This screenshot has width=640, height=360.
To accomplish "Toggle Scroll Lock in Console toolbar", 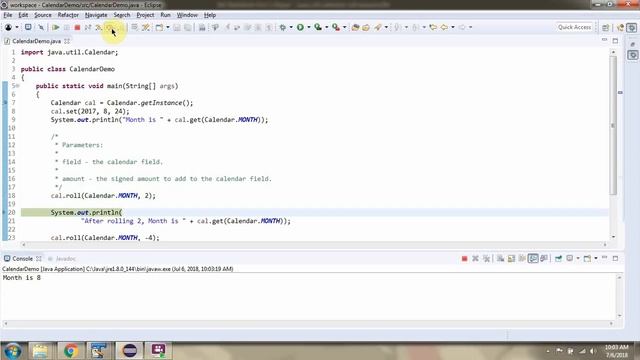I will (x=511, y=258).
